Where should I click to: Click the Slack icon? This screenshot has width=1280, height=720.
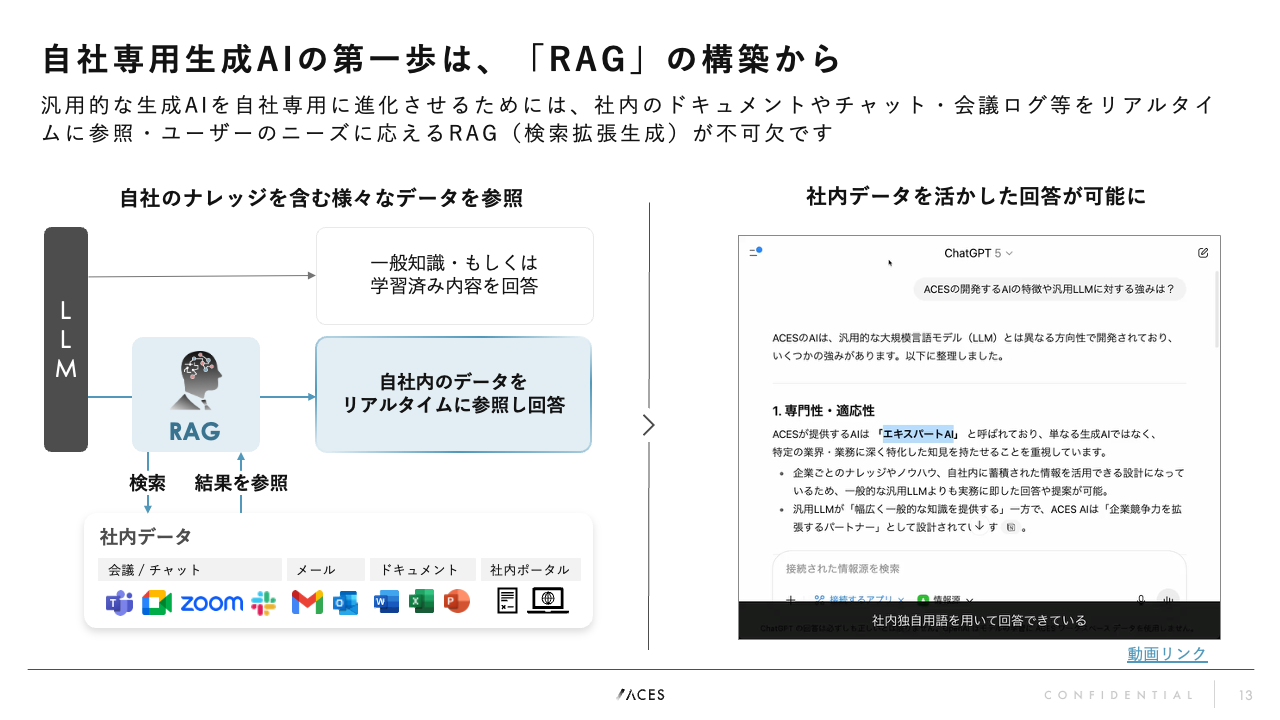coord(264,602)
